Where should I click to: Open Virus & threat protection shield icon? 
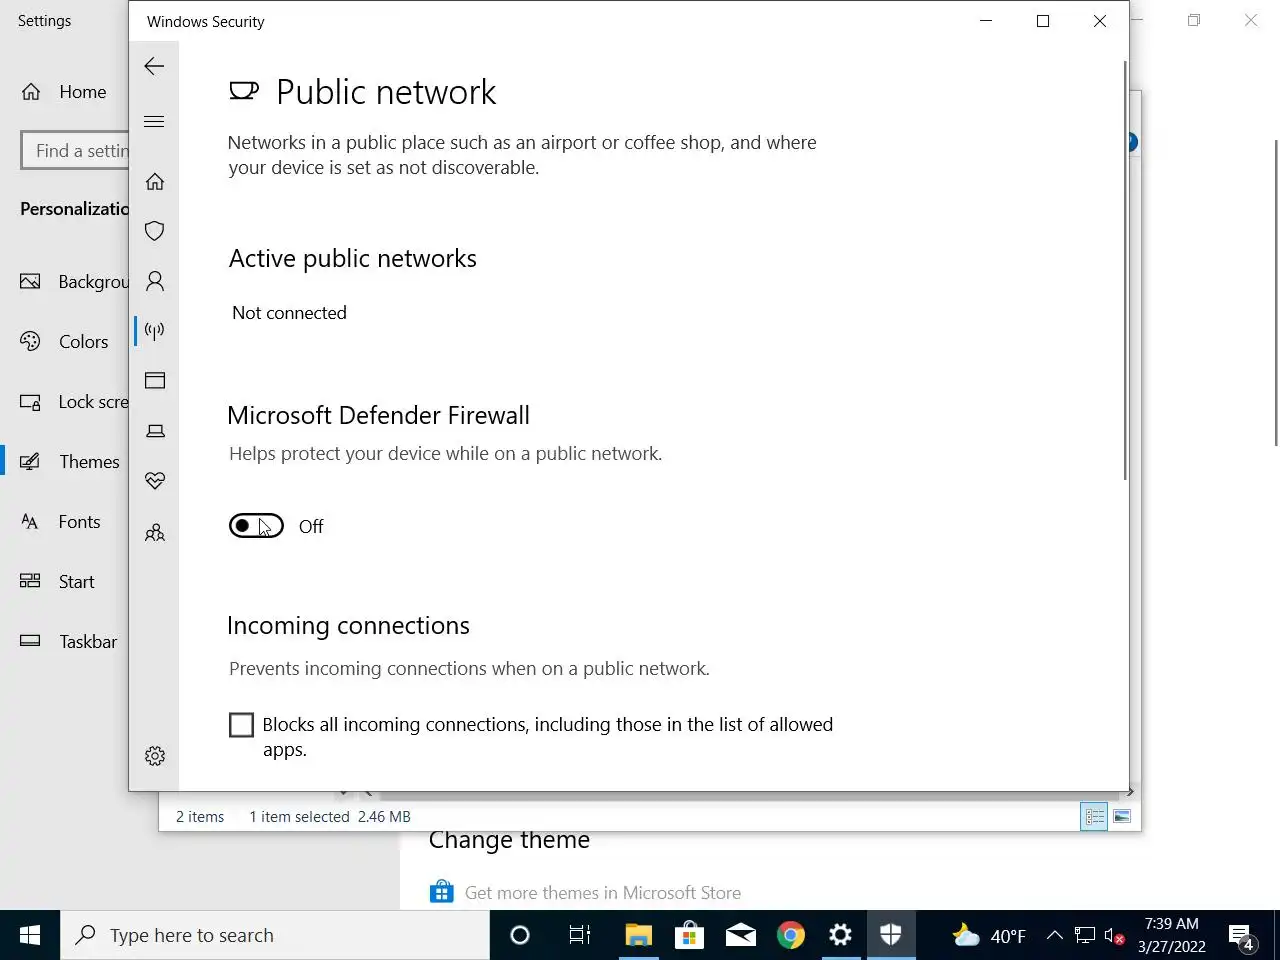click(155, 231)
